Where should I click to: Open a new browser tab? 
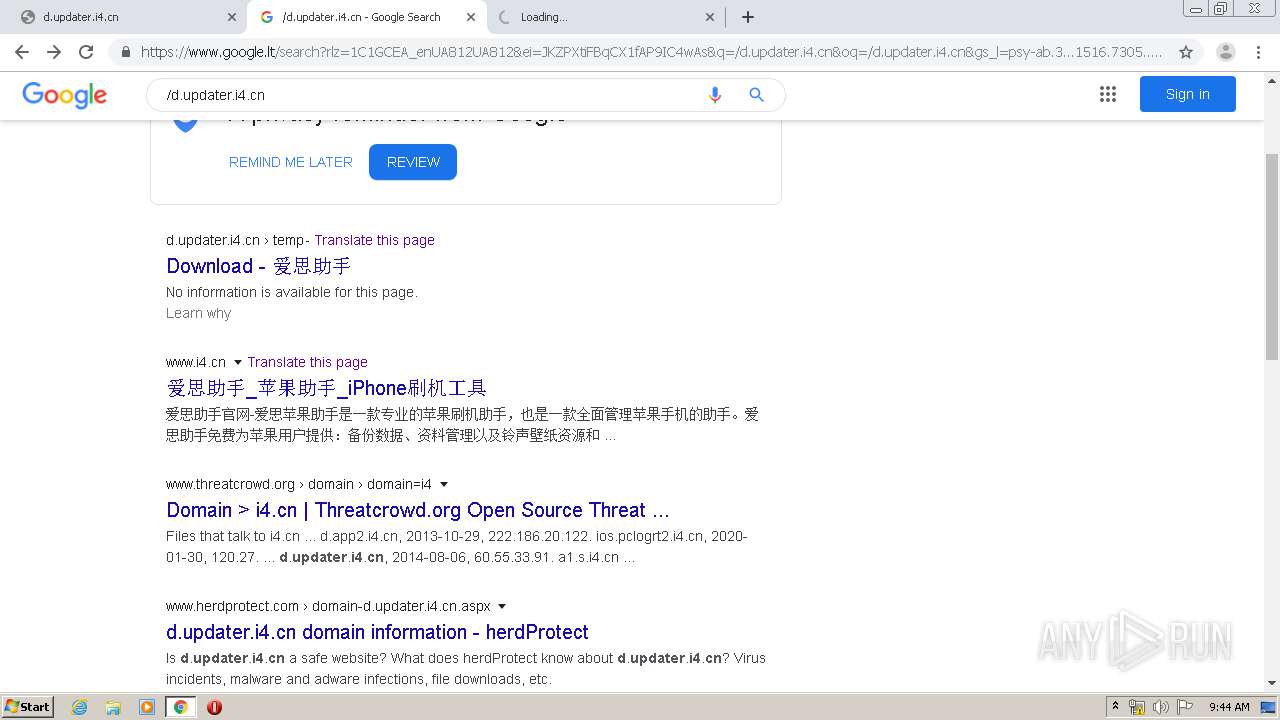point(748,17)
